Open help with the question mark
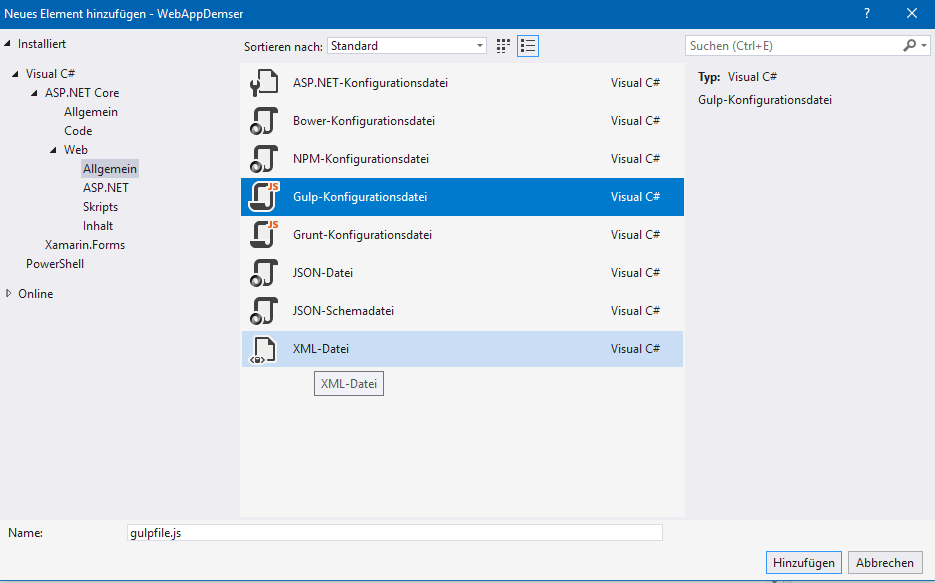935x583 pixels. click(866, 13)
